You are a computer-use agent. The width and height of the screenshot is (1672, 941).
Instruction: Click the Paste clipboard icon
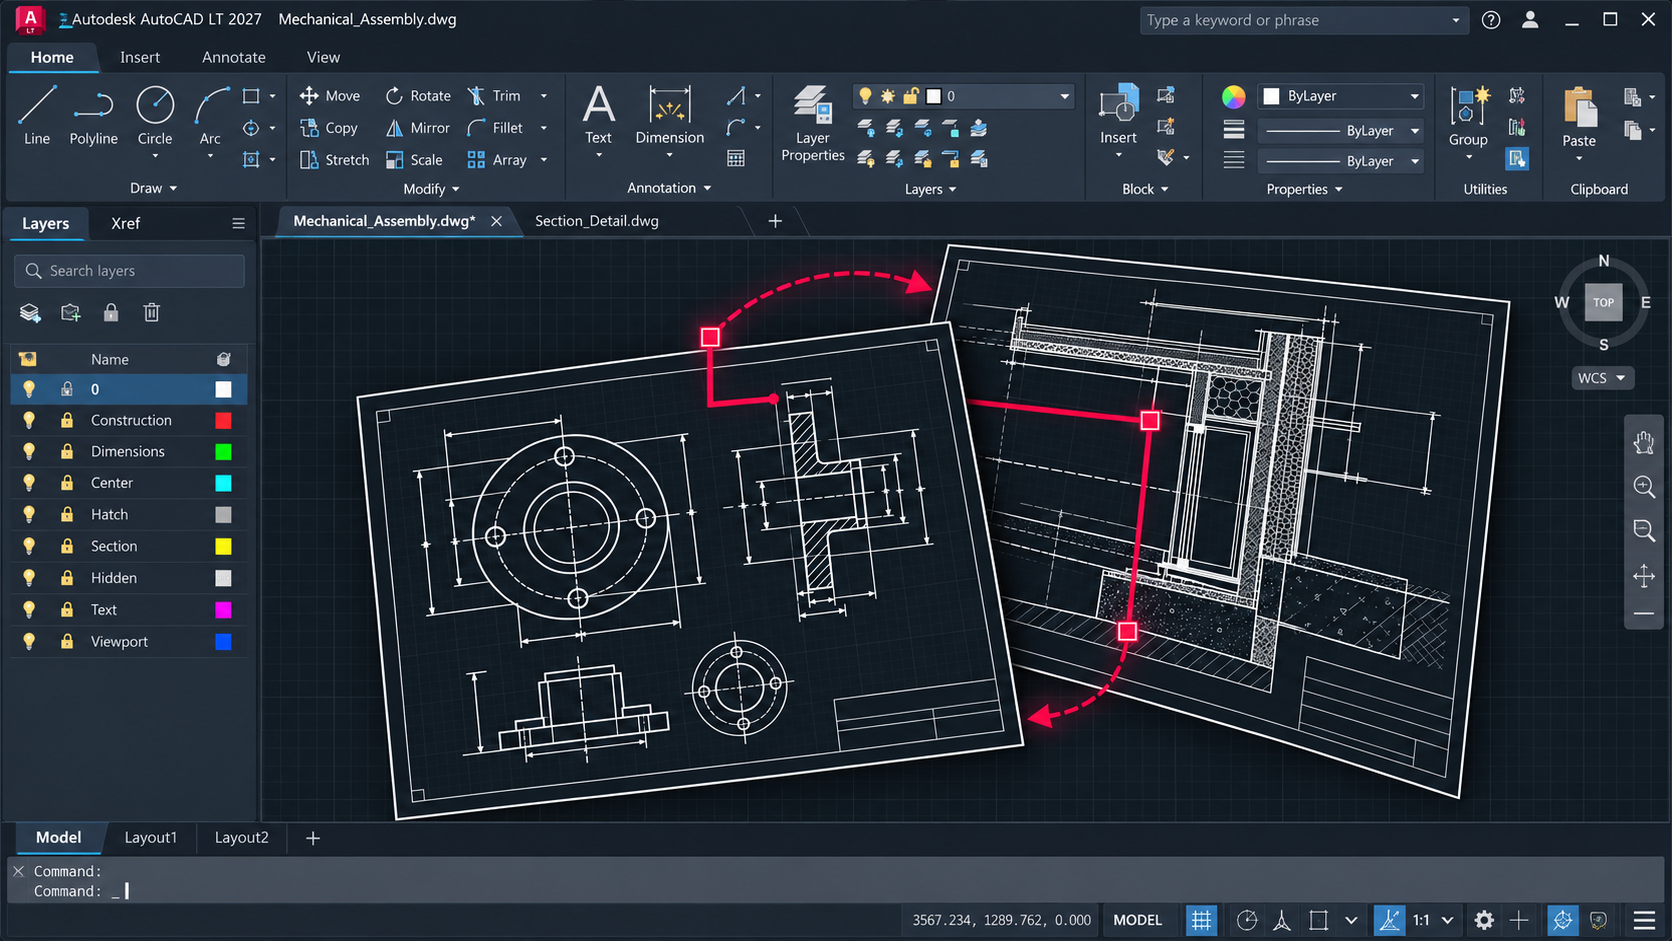coord(1579,118)
